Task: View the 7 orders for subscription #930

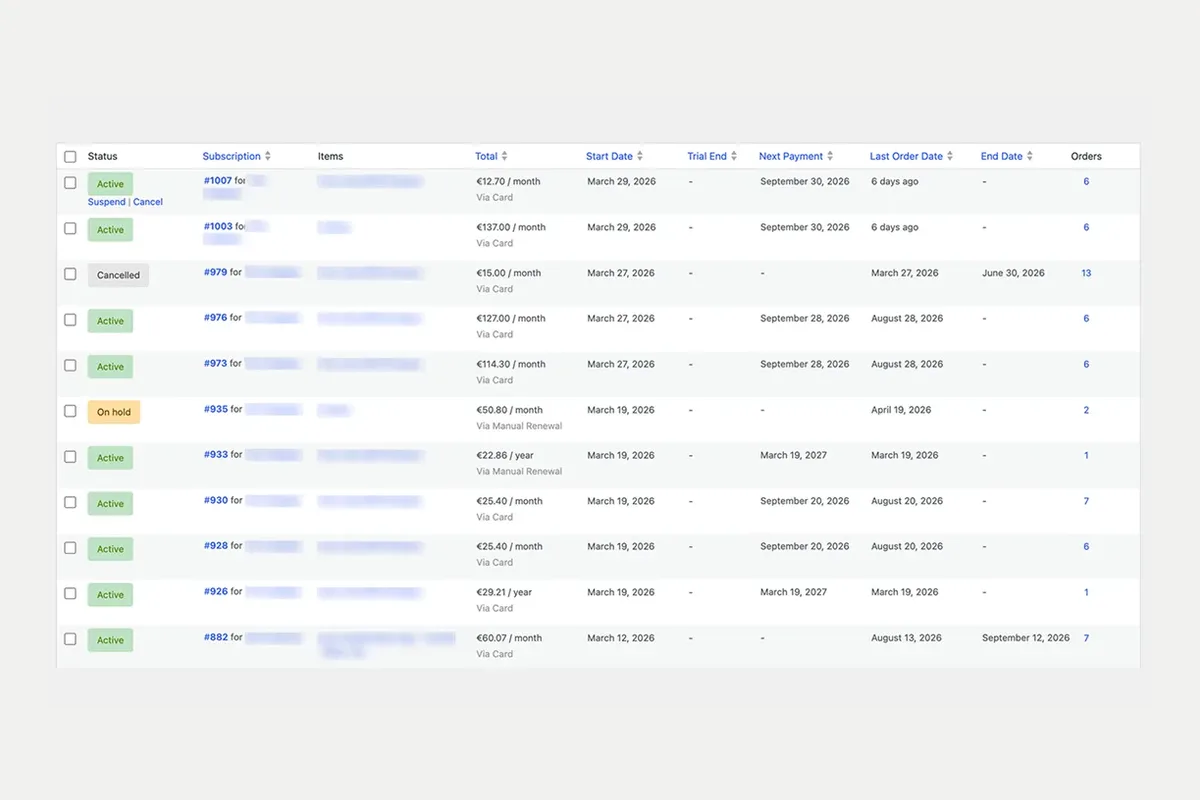Action: point(1086,501)
